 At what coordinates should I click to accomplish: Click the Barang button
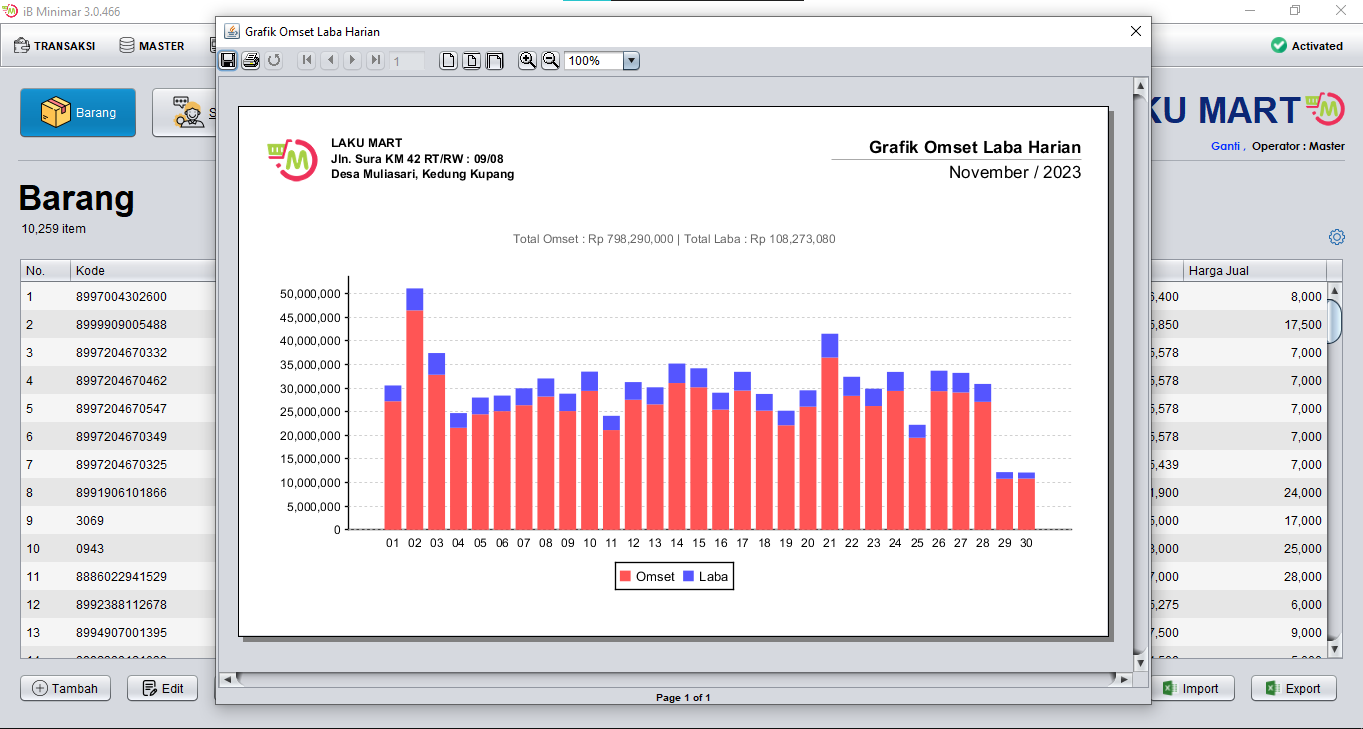(x=78, y=113)
